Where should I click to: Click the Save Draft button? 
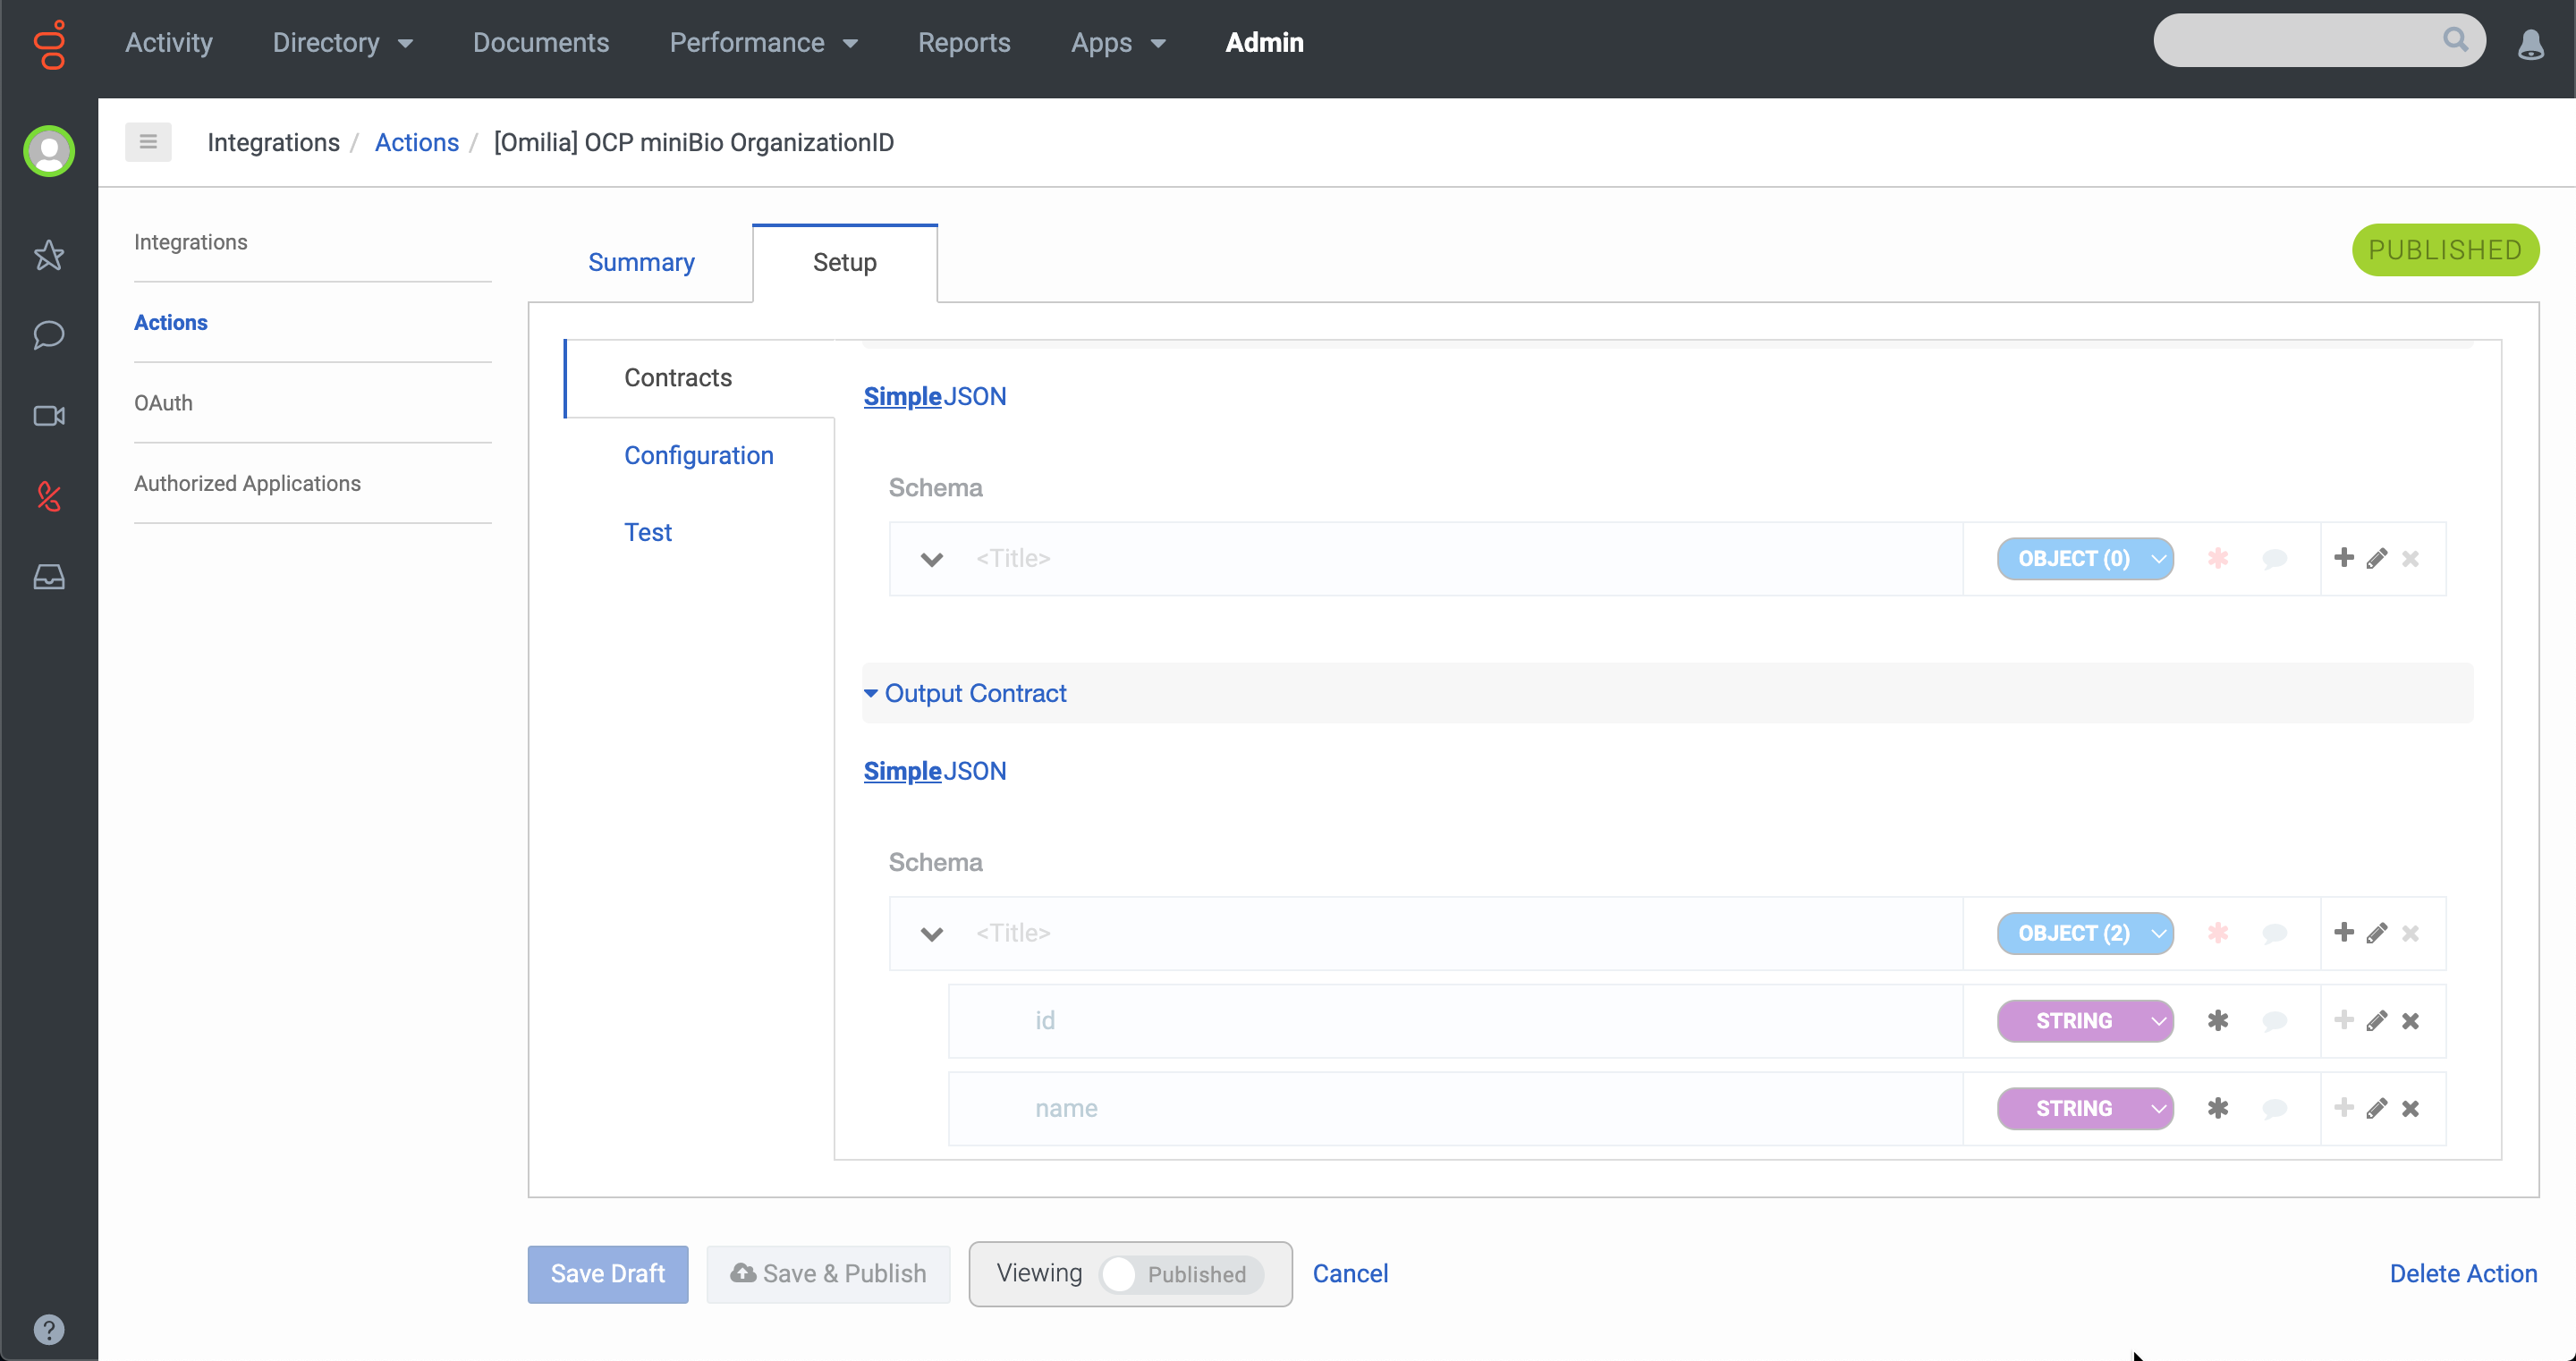click(x=607, y=1274)
